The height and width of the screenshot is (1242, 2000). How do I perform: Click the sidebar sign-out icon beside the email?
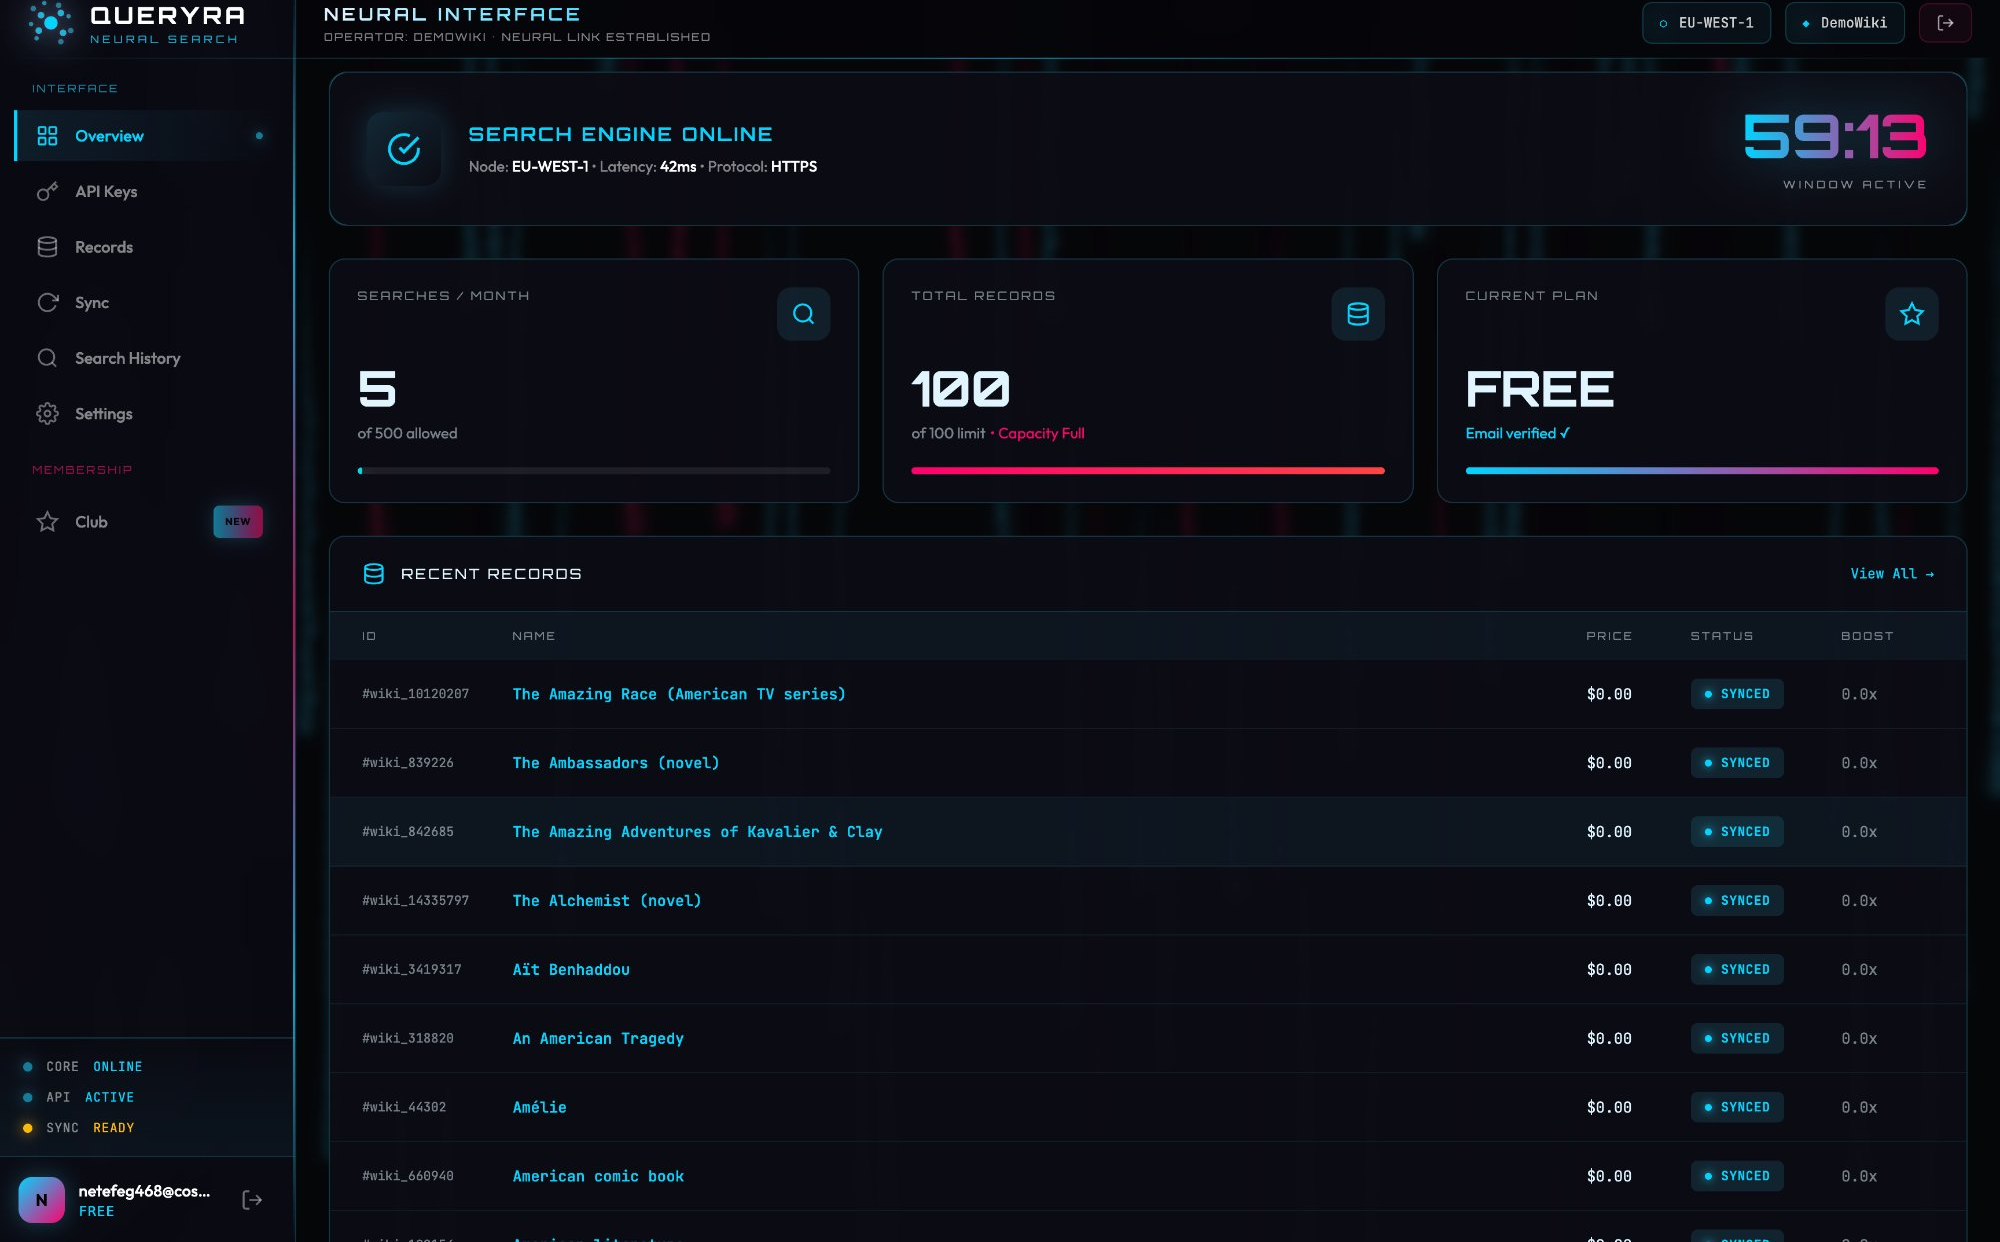click(252, 1200)
